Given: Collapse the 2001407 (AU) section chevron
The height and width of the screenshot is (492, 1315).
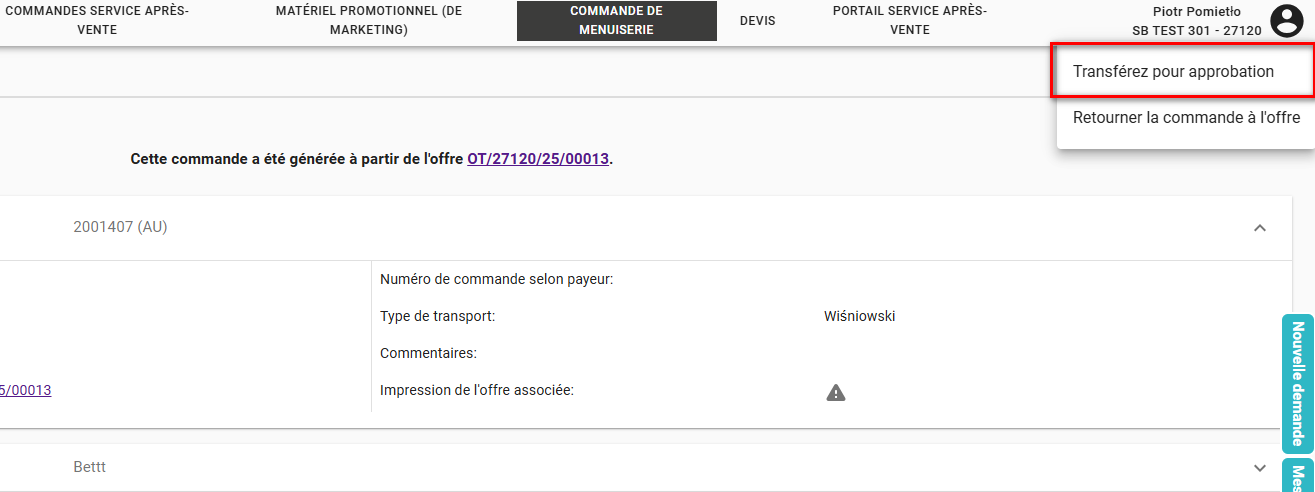Looking at the screenshot, I should pos(1260,228).
